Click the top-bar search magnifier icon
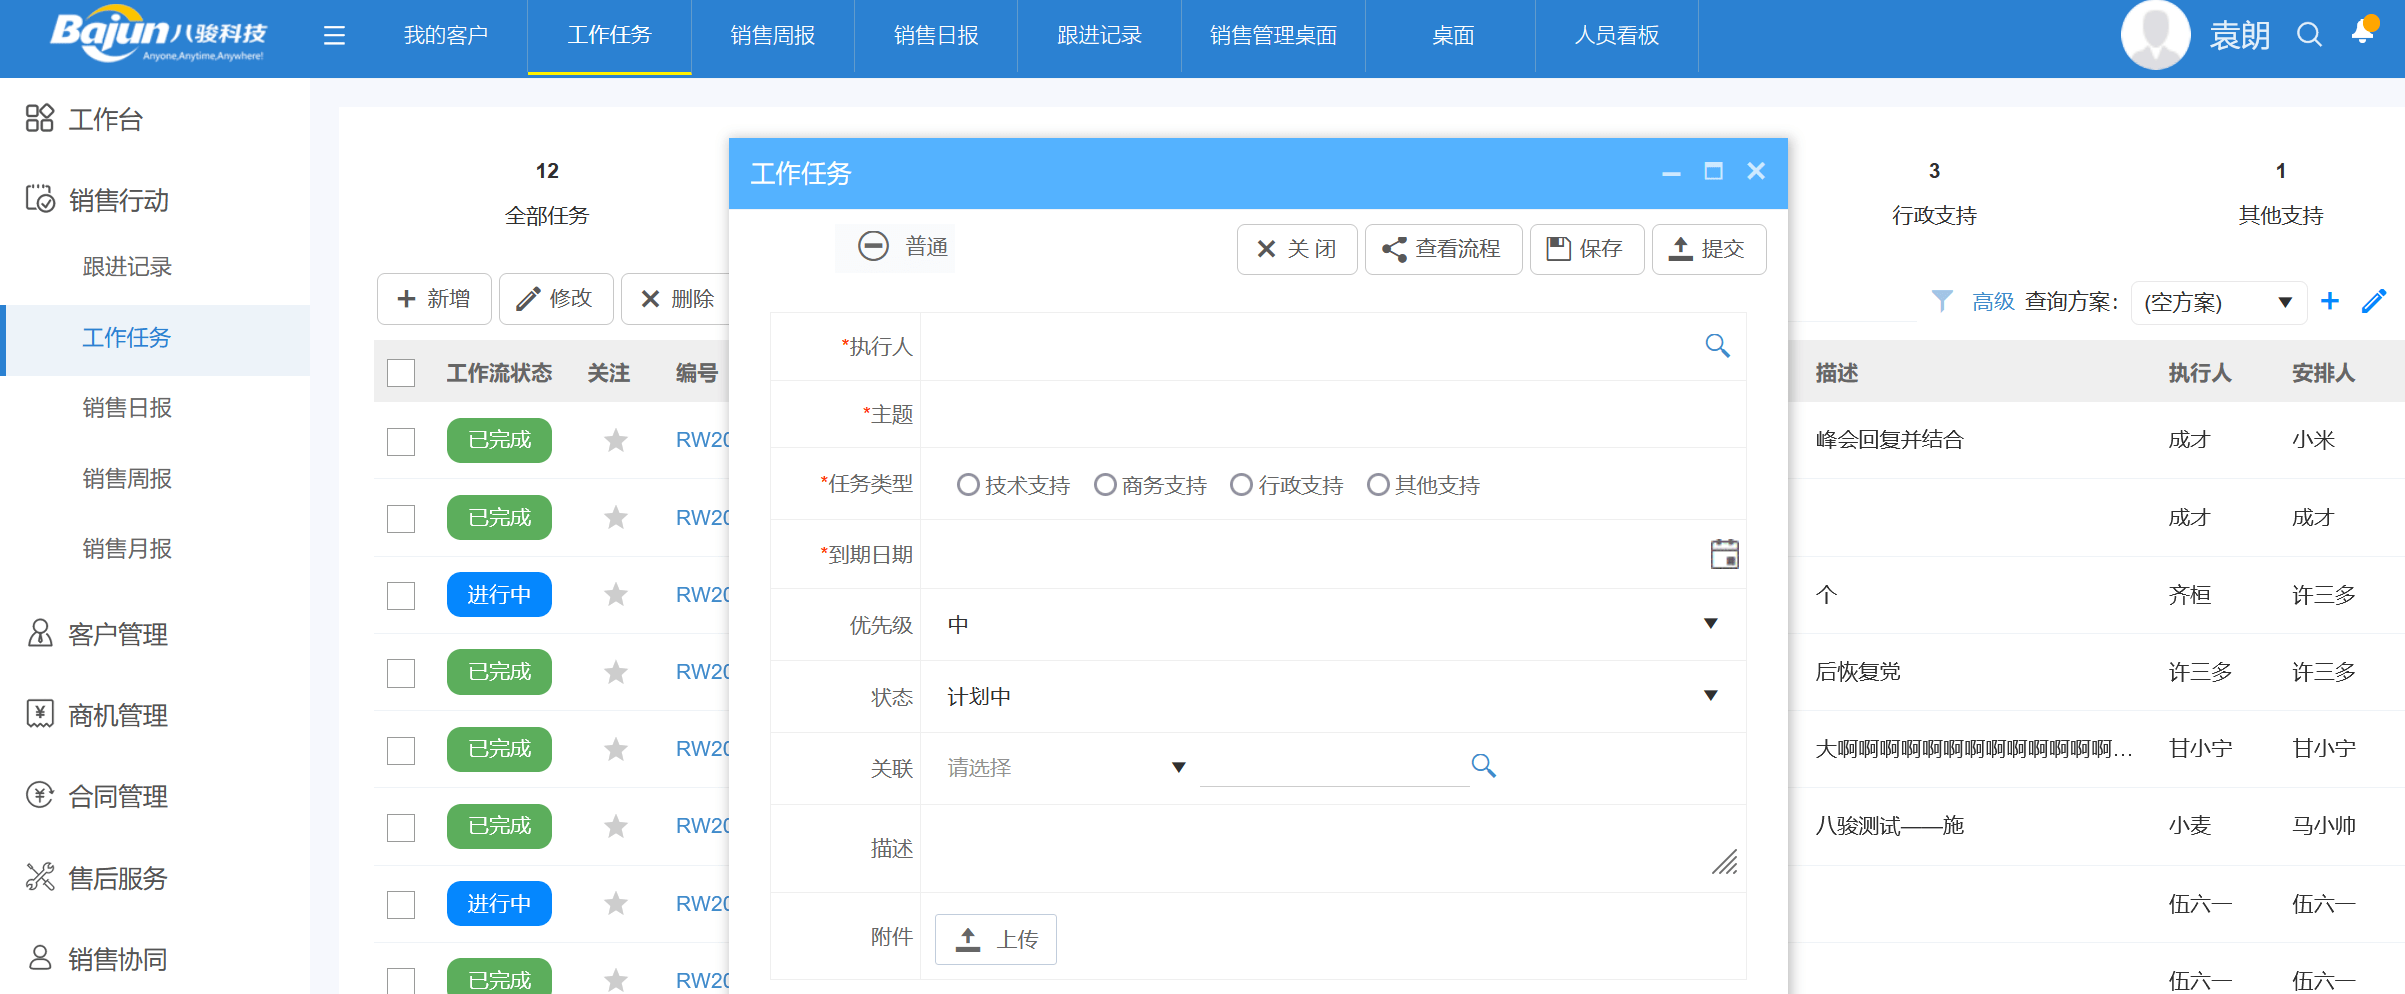2405x994 pixels. [2309, 35]
